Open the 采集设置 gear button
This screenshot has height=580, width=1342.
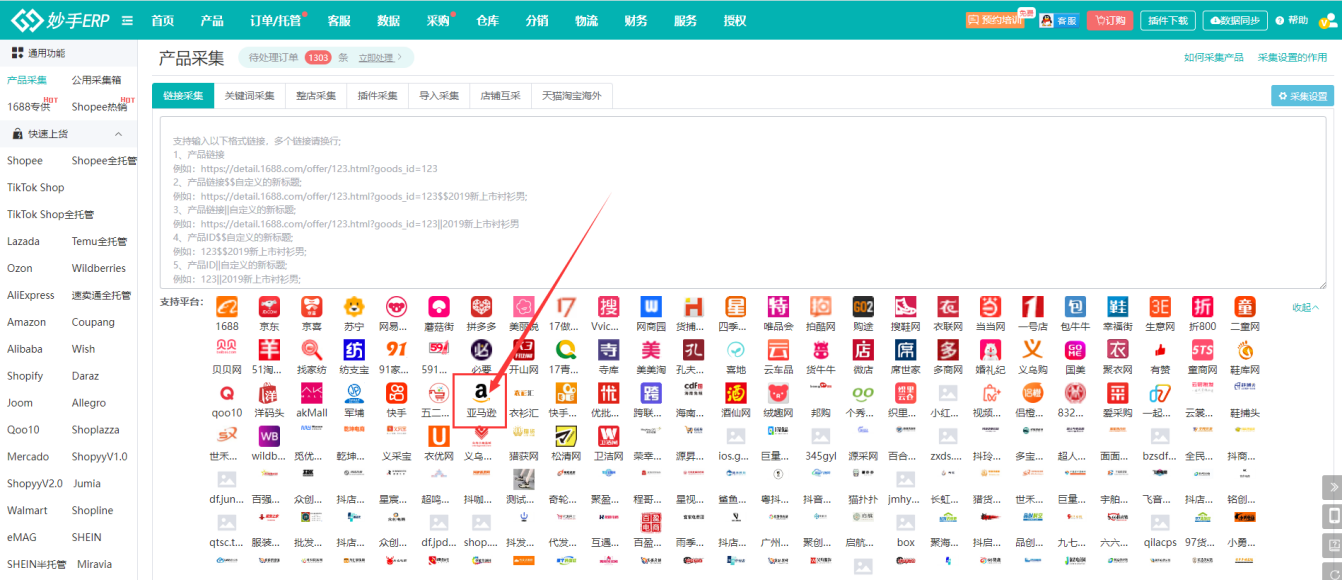[x=1302, y=96]
